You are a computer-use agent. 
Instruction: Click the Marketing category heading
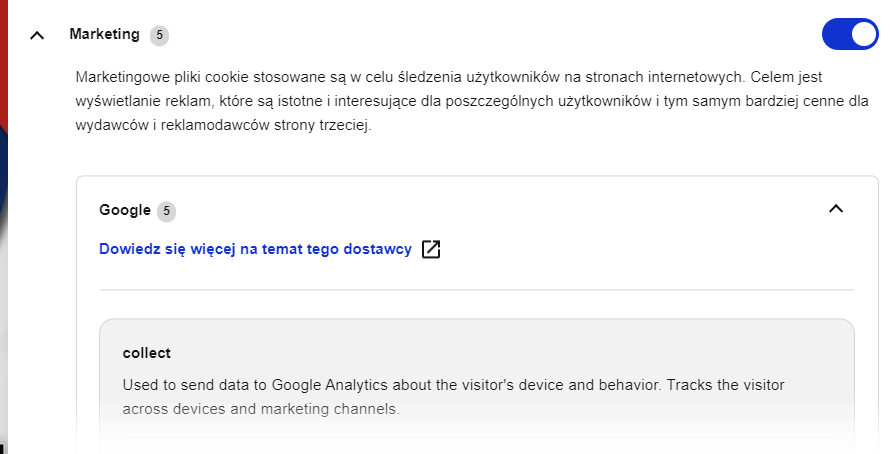click(x=104, y=34)
